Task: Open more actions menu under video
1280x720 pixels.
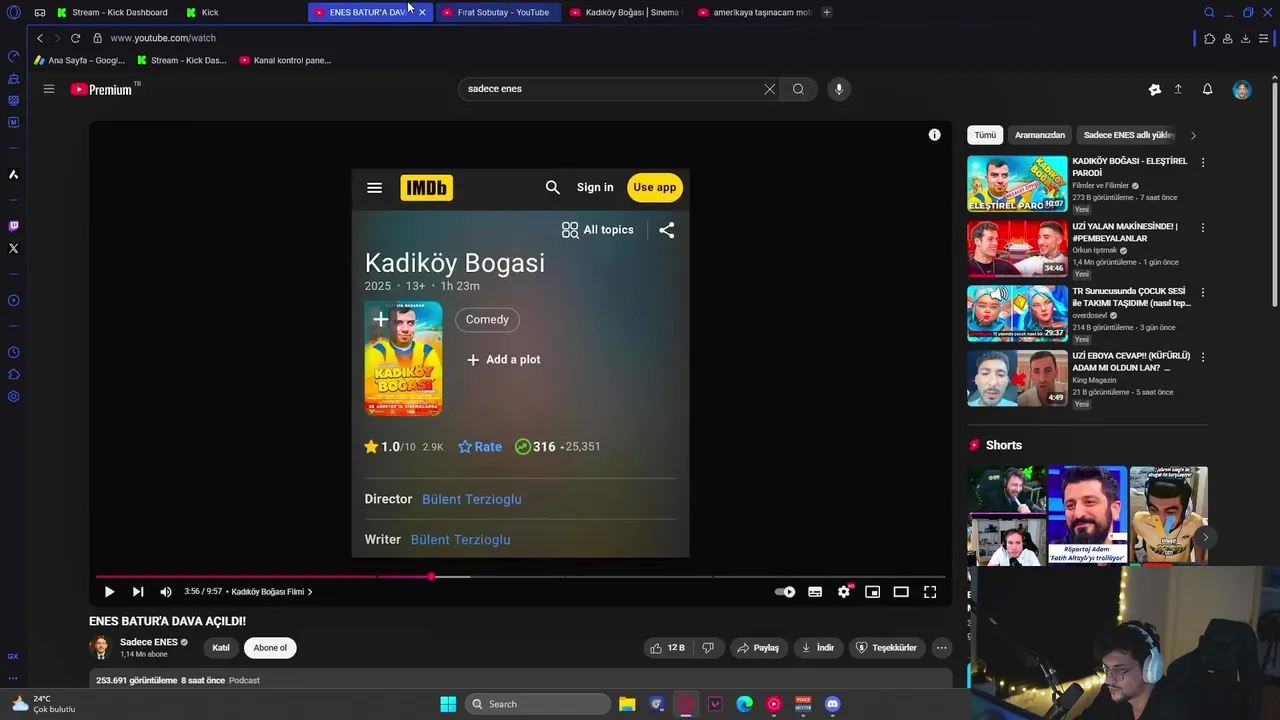Action: [x=941, y=648]
